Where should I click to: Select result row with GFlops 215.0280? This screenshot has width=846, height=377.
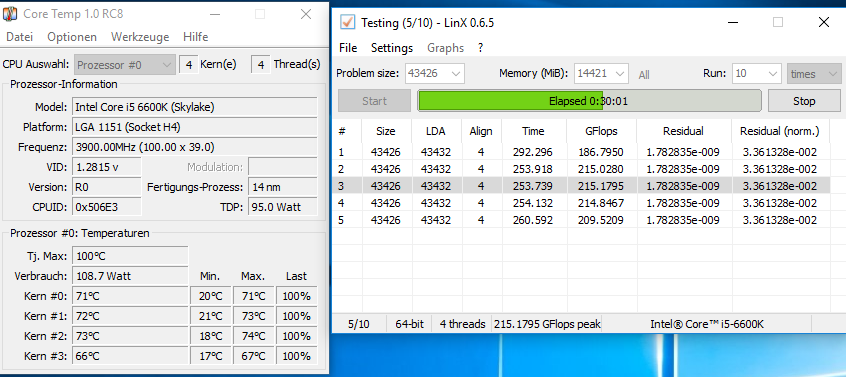(582, 169)
